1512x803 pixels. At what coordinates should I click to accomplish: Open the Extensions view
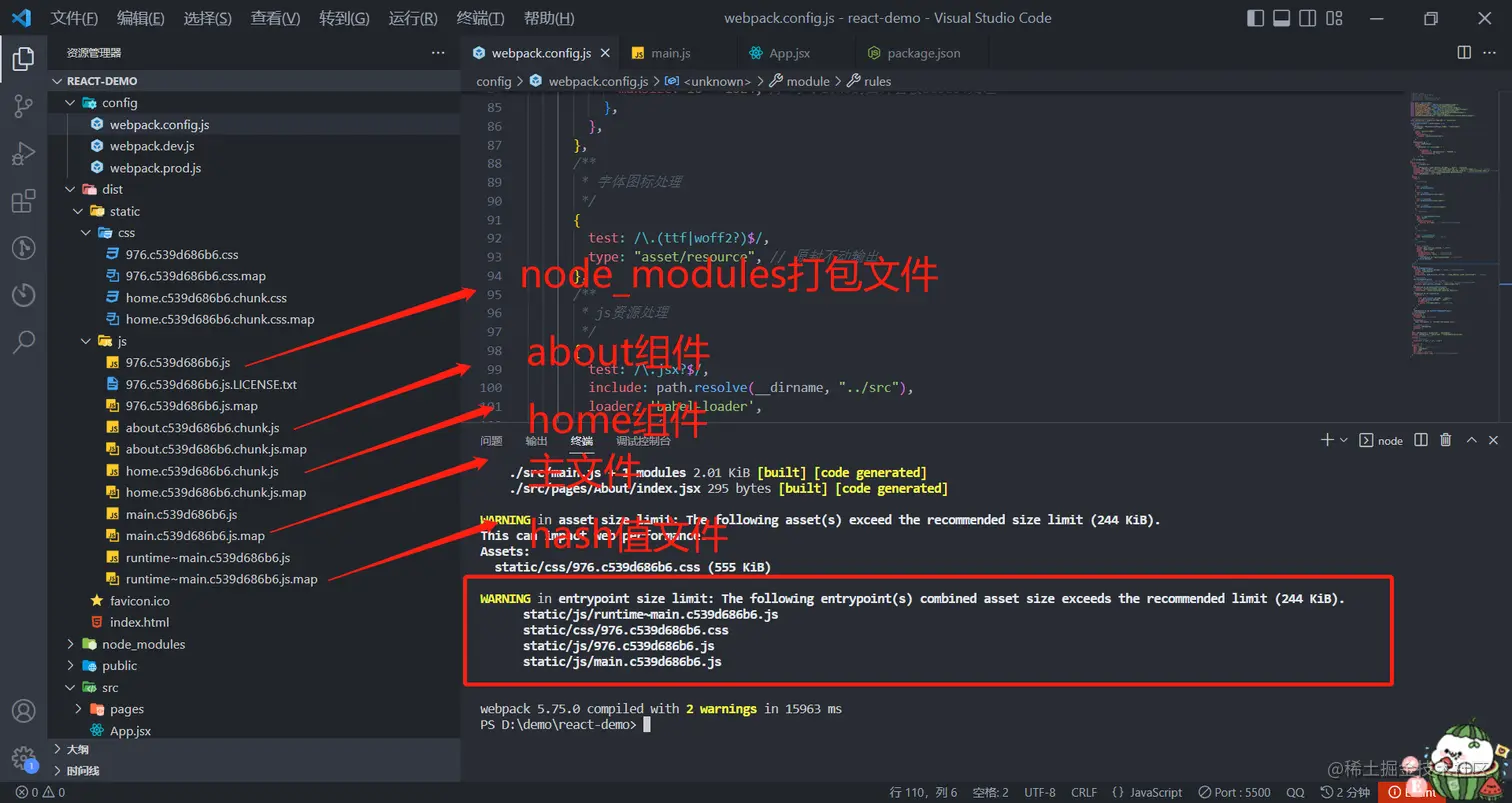click(23, 202)
